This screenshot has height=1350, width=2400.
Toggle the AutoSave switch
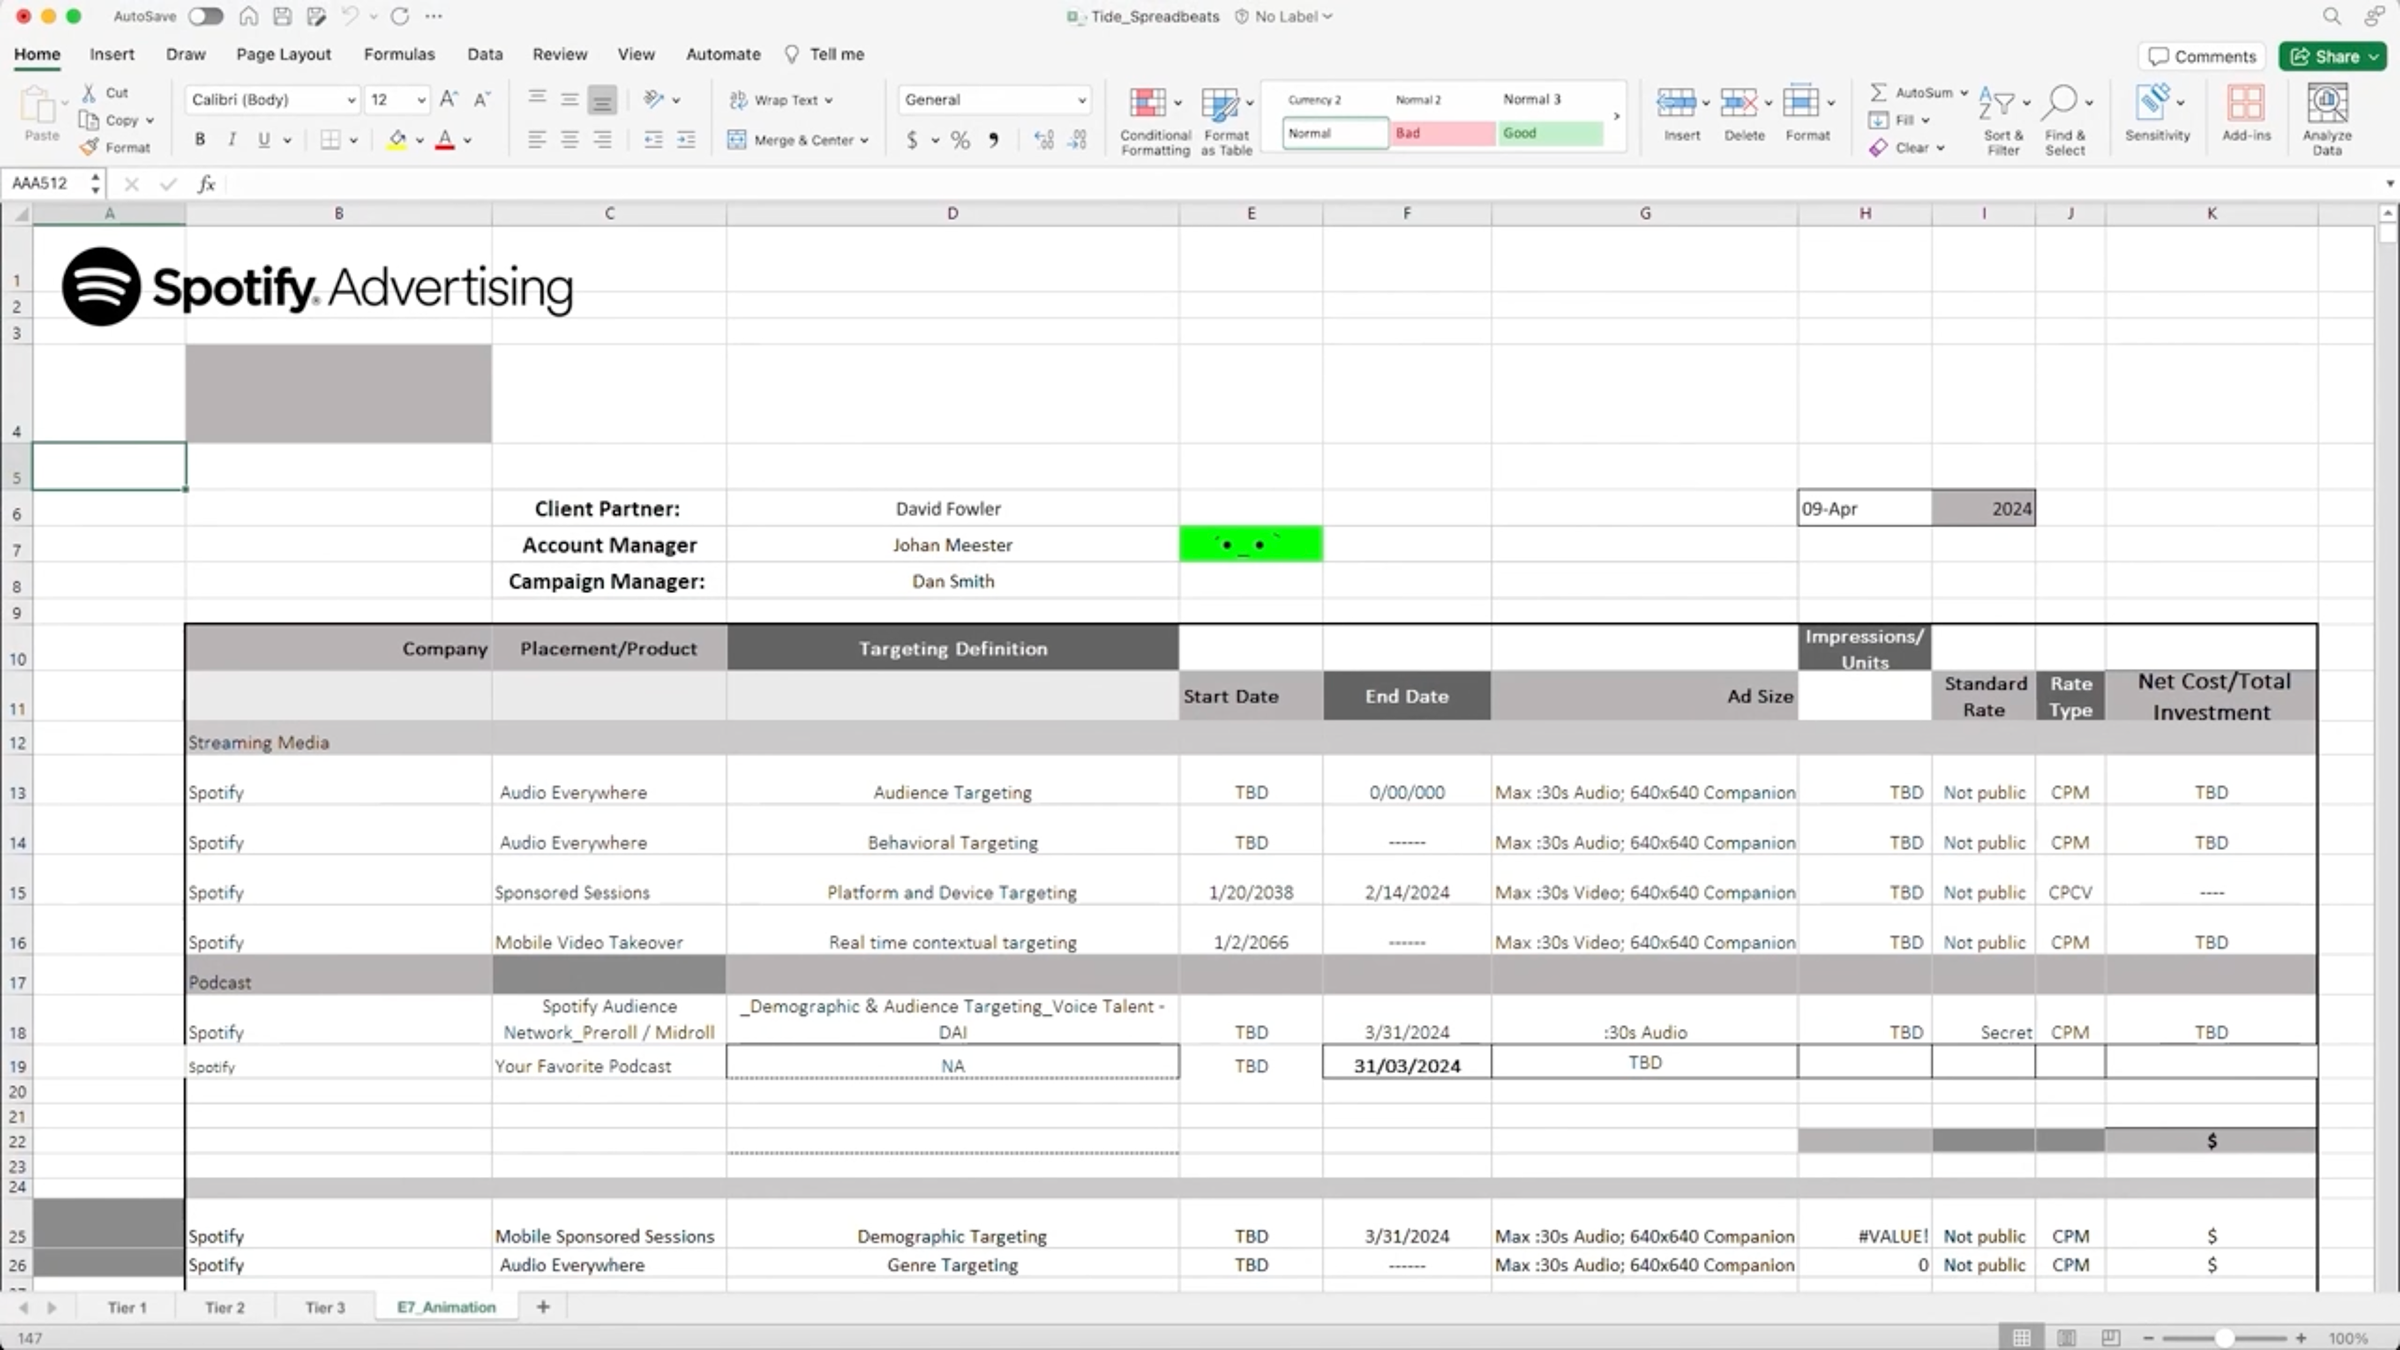click(206, 16)
